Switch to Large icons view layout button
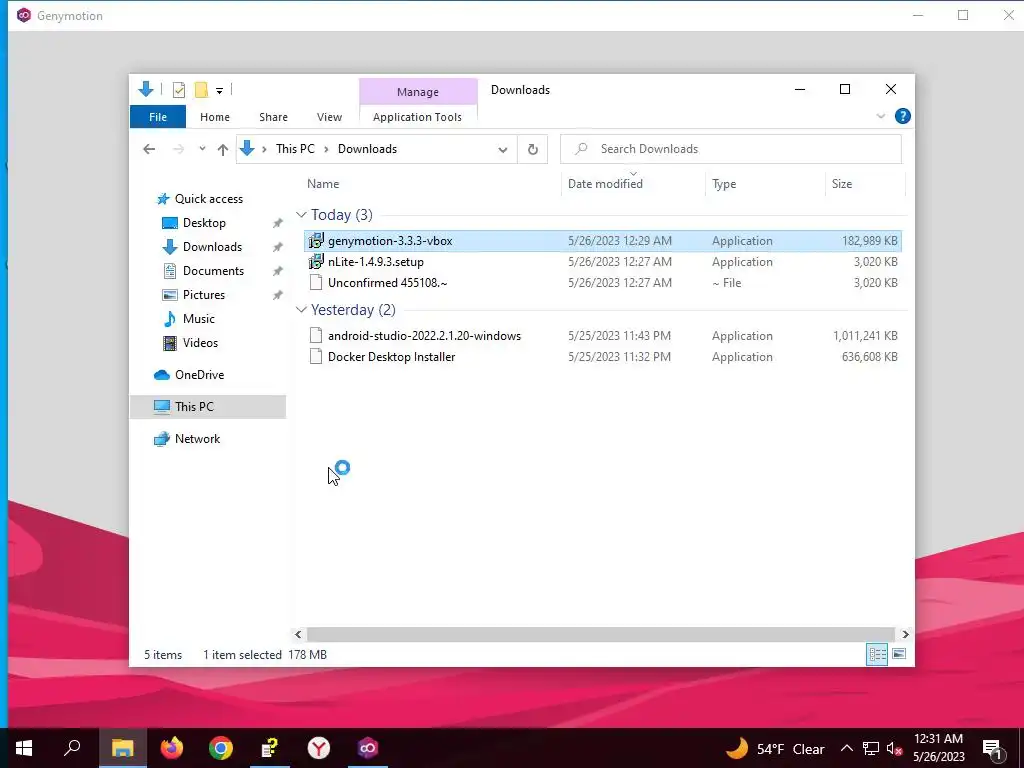1024x768 pixels. pos(899,654)
